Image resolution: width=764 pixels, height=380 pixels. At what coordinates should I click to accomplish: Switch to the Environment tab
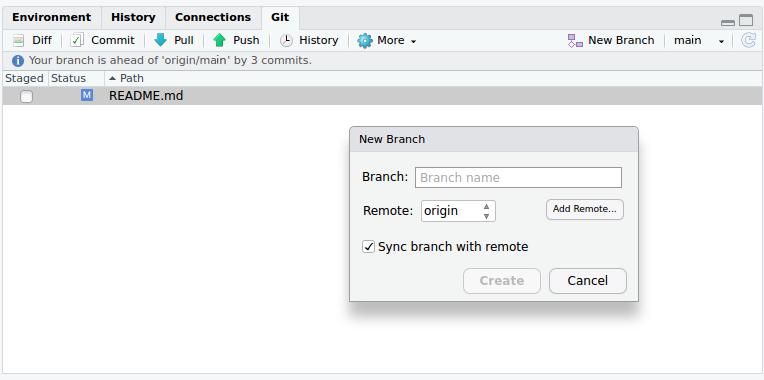click(52, 18)
